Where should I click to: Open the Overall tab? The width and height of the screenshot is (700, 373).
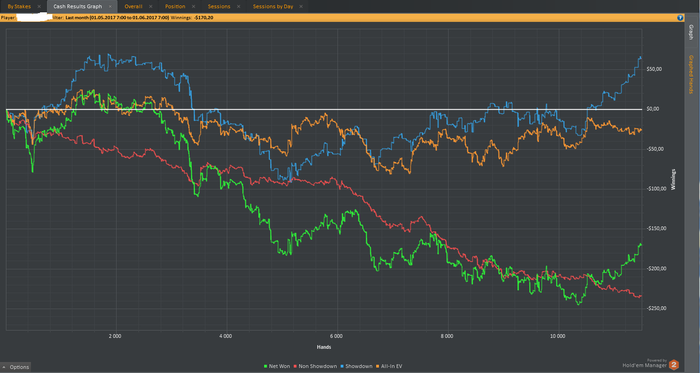(x=133, y=6)
